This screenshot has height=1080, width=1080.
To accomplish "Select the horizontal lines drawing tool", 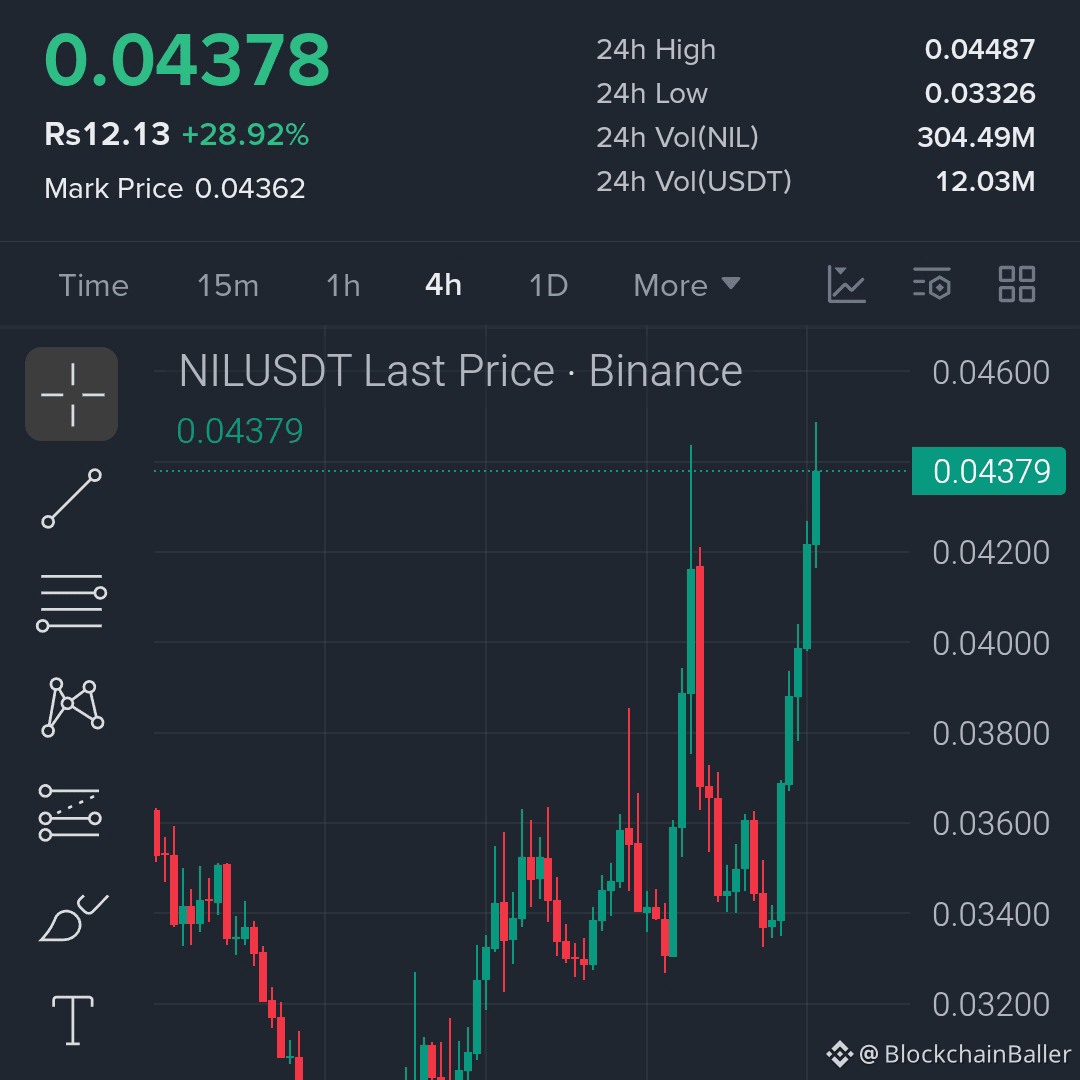I will pos(72,602).
